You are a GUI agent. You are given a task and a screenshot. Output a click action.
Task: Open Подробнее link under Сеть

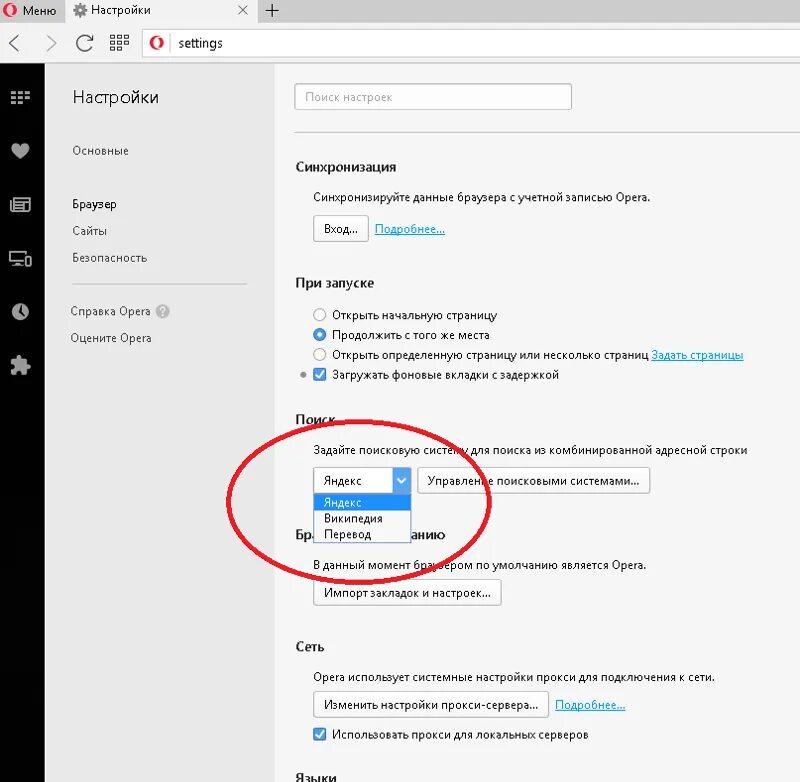[590, 705]
